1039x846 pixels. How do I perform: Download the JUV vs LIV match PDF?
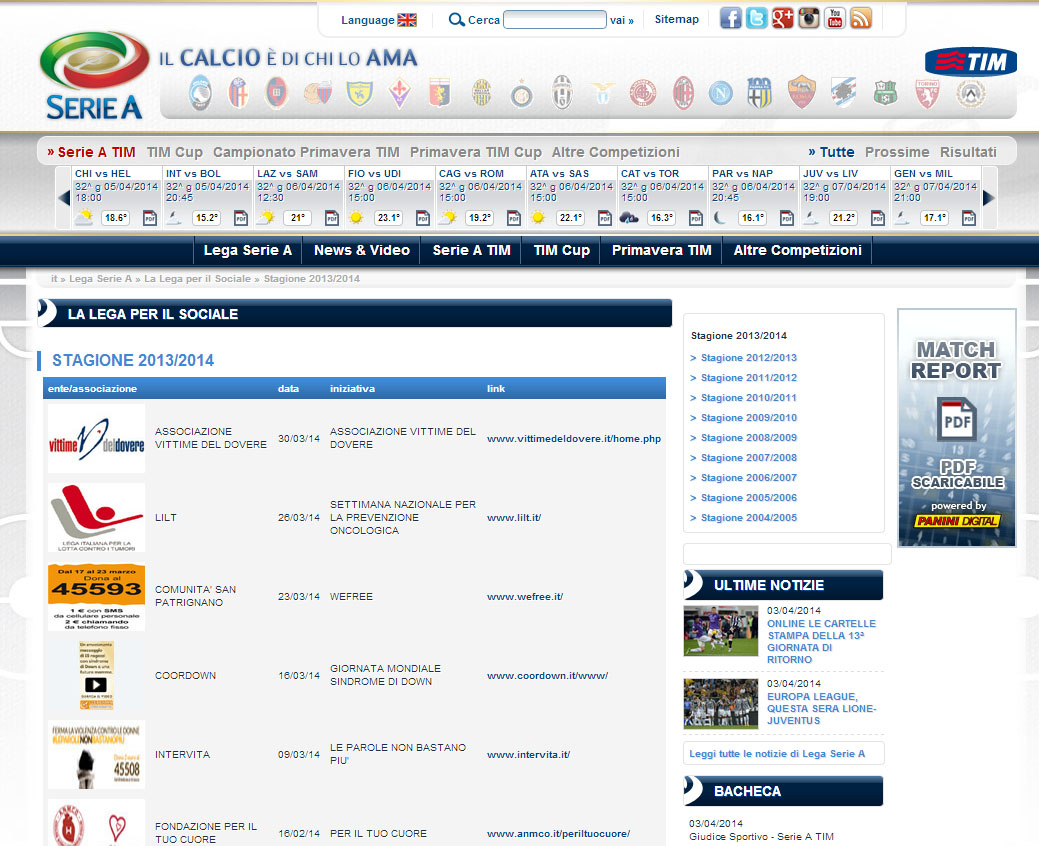[877, 218]
